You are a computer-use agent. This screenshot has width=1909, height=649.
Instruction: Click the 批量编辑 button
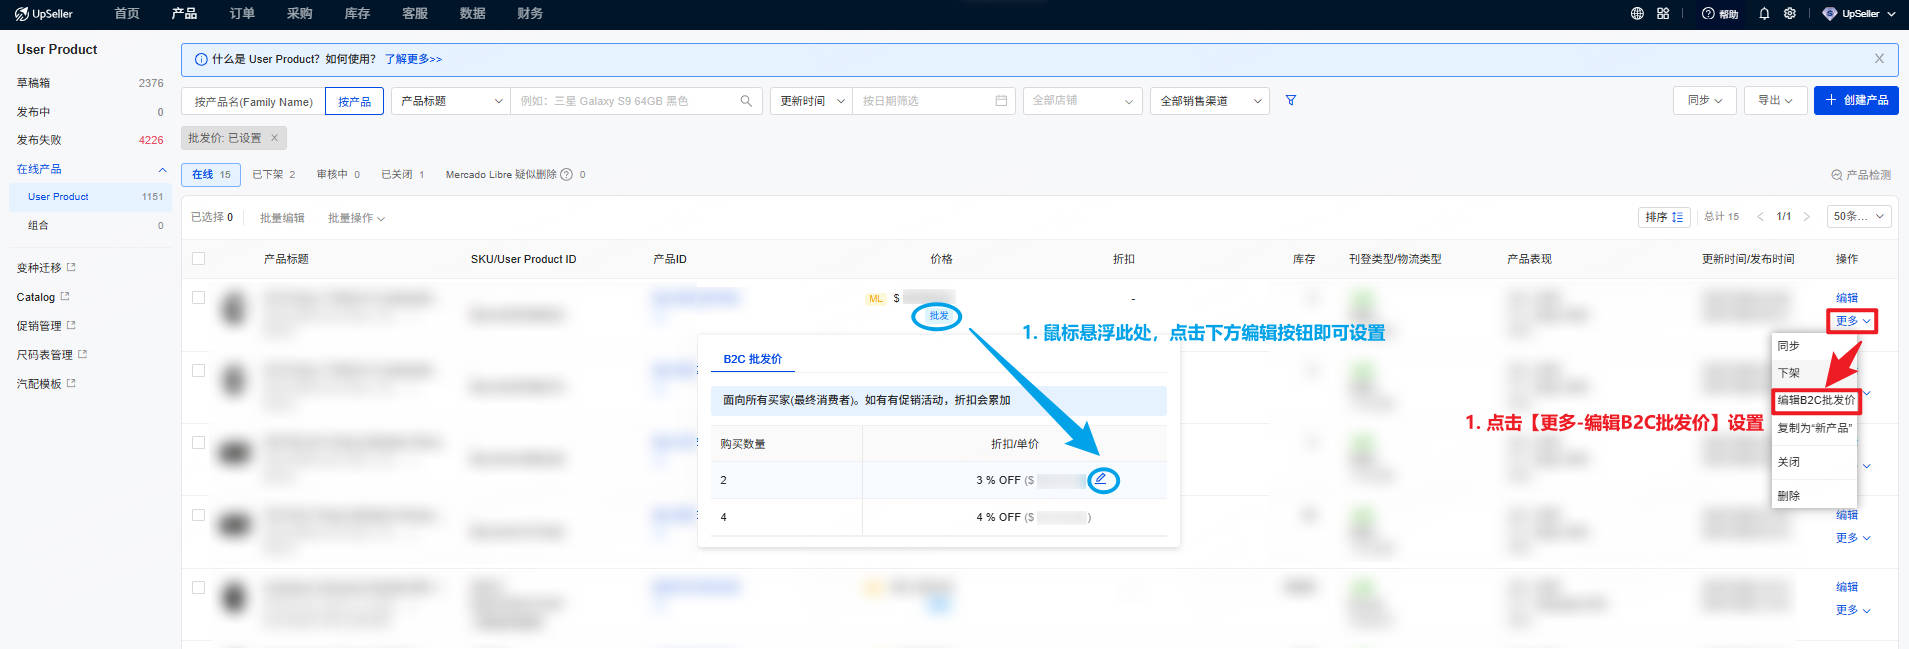[282, 218]
